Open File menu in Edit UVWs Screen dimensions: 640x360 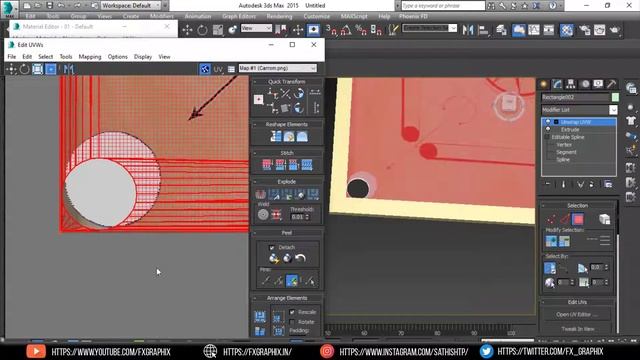coord(12,57)
